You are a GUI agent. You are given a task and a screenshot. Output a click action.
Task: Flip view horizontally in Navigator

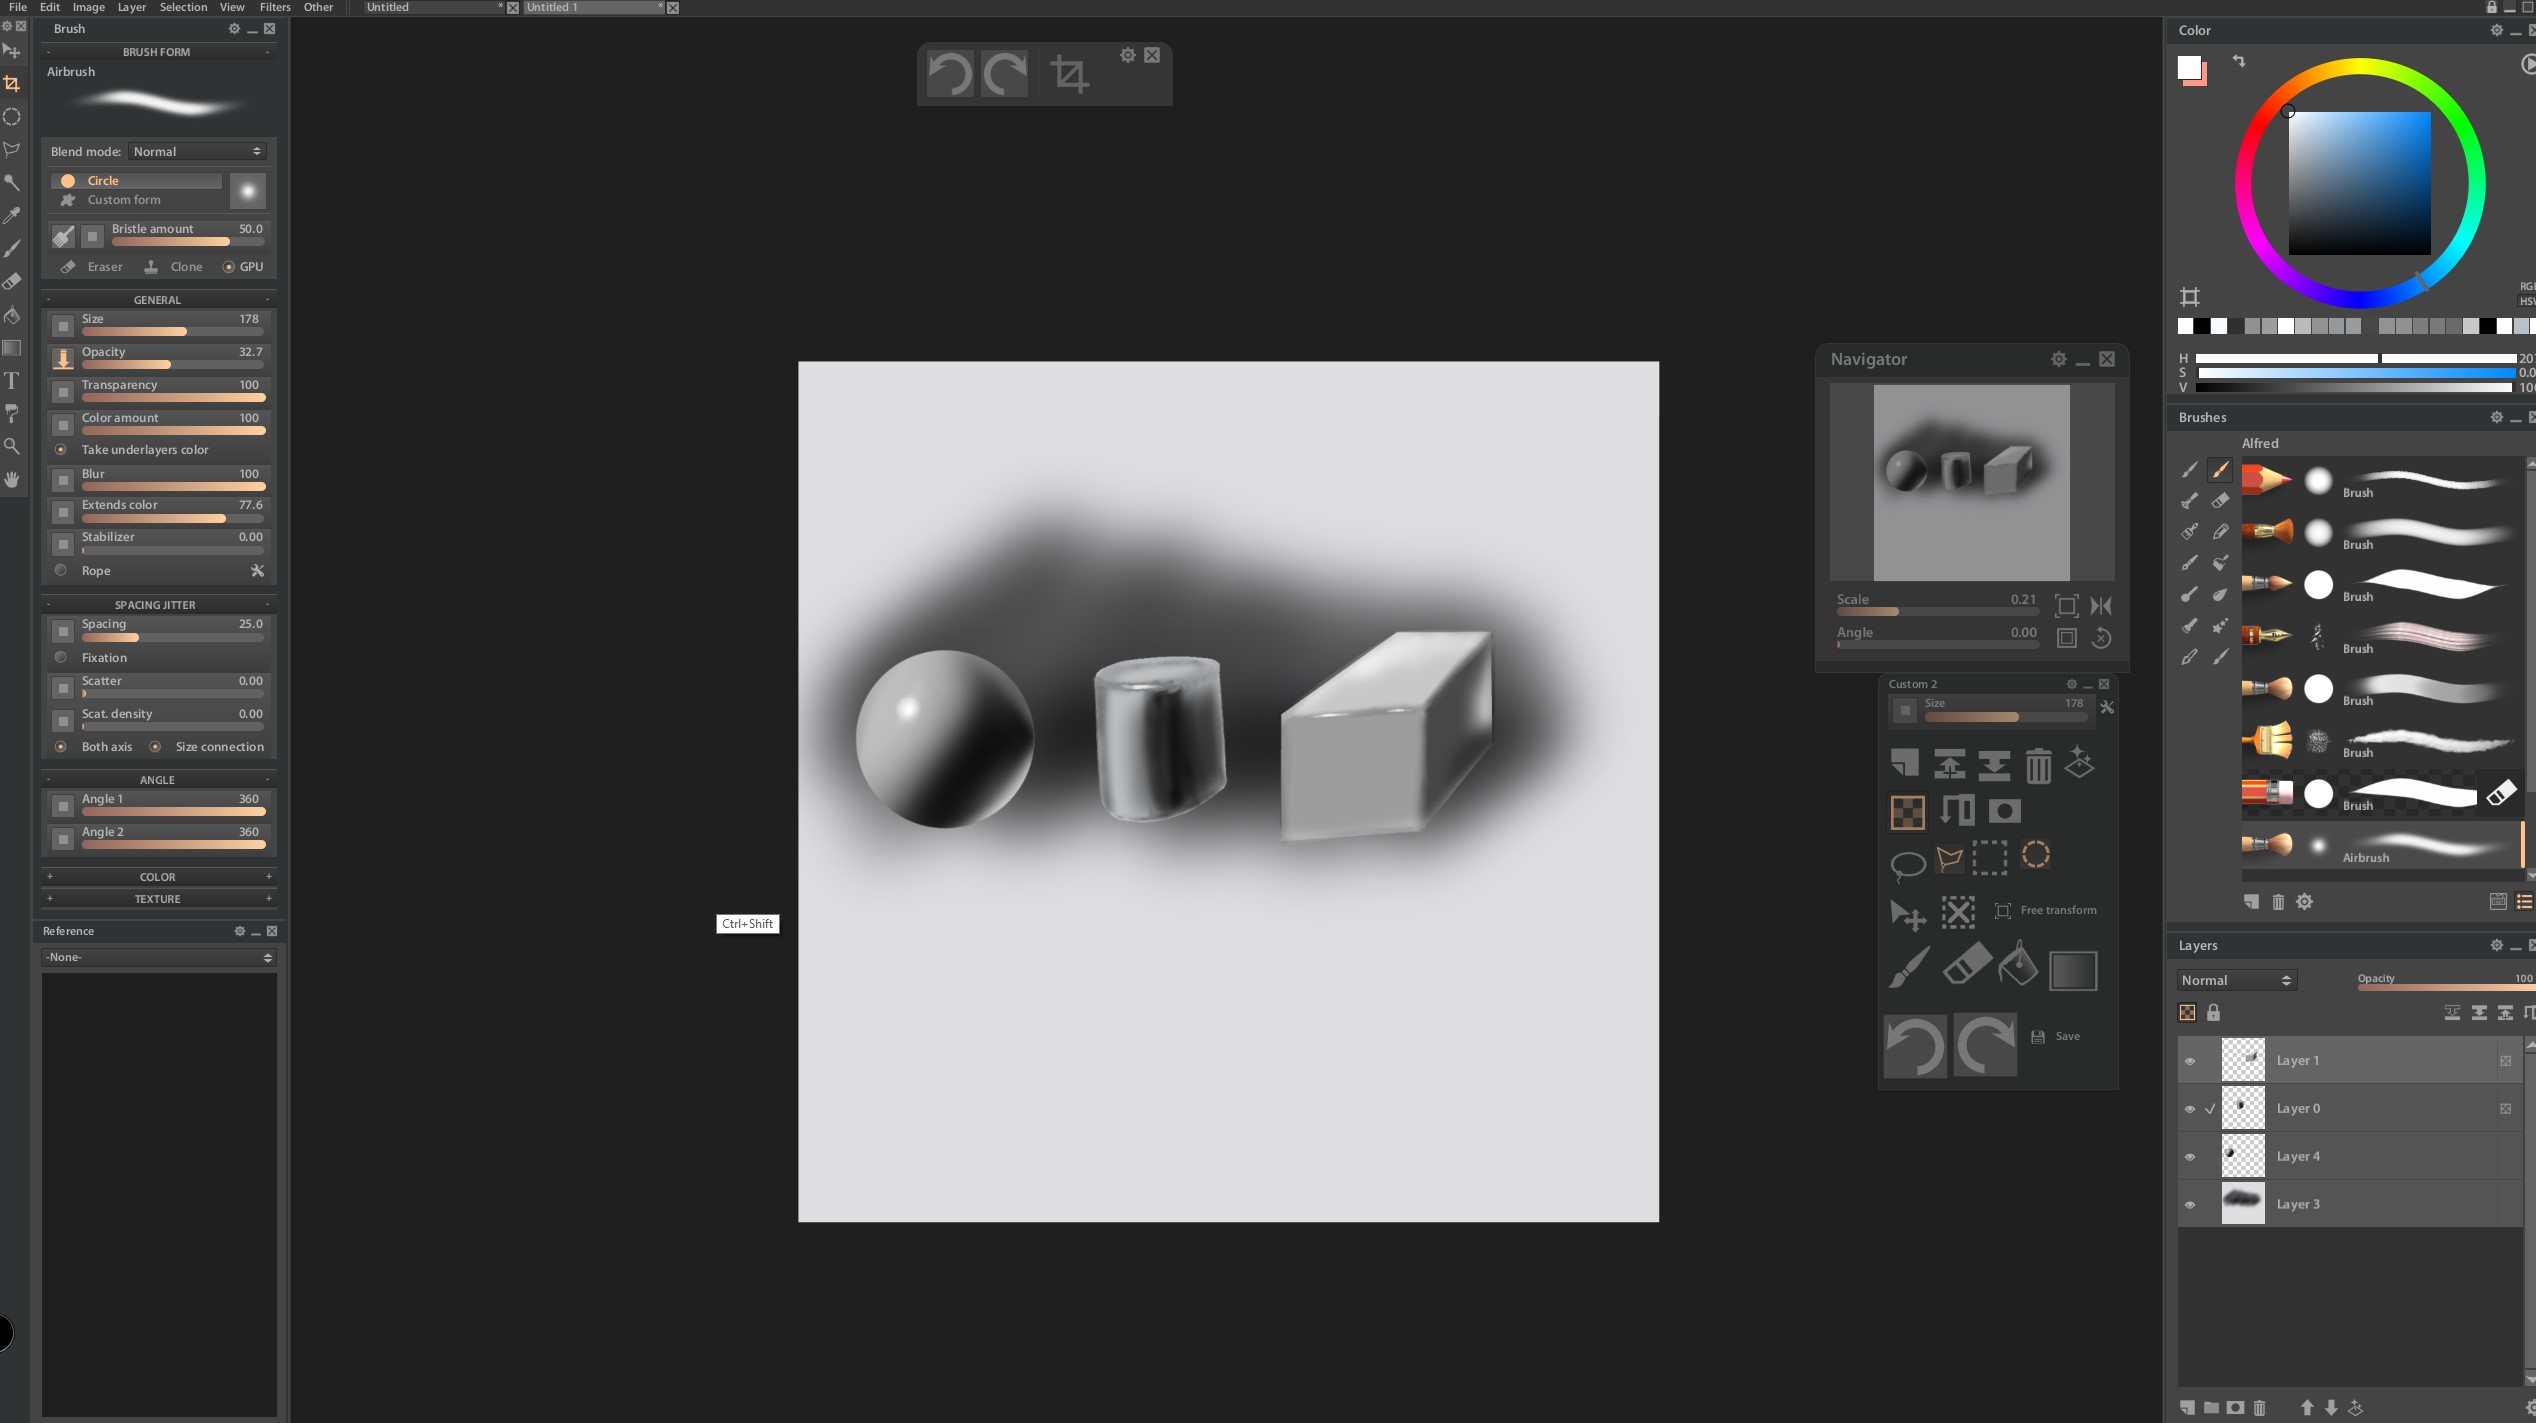point(2101,606)
